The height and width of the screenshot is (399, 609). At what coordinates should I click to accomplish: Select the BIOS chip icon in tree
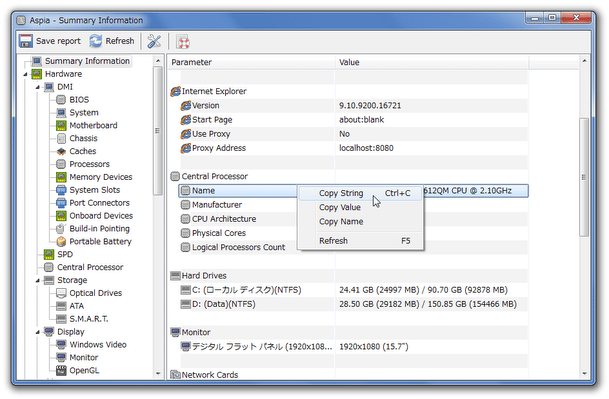pyautogui.click(x=61, y=100)
